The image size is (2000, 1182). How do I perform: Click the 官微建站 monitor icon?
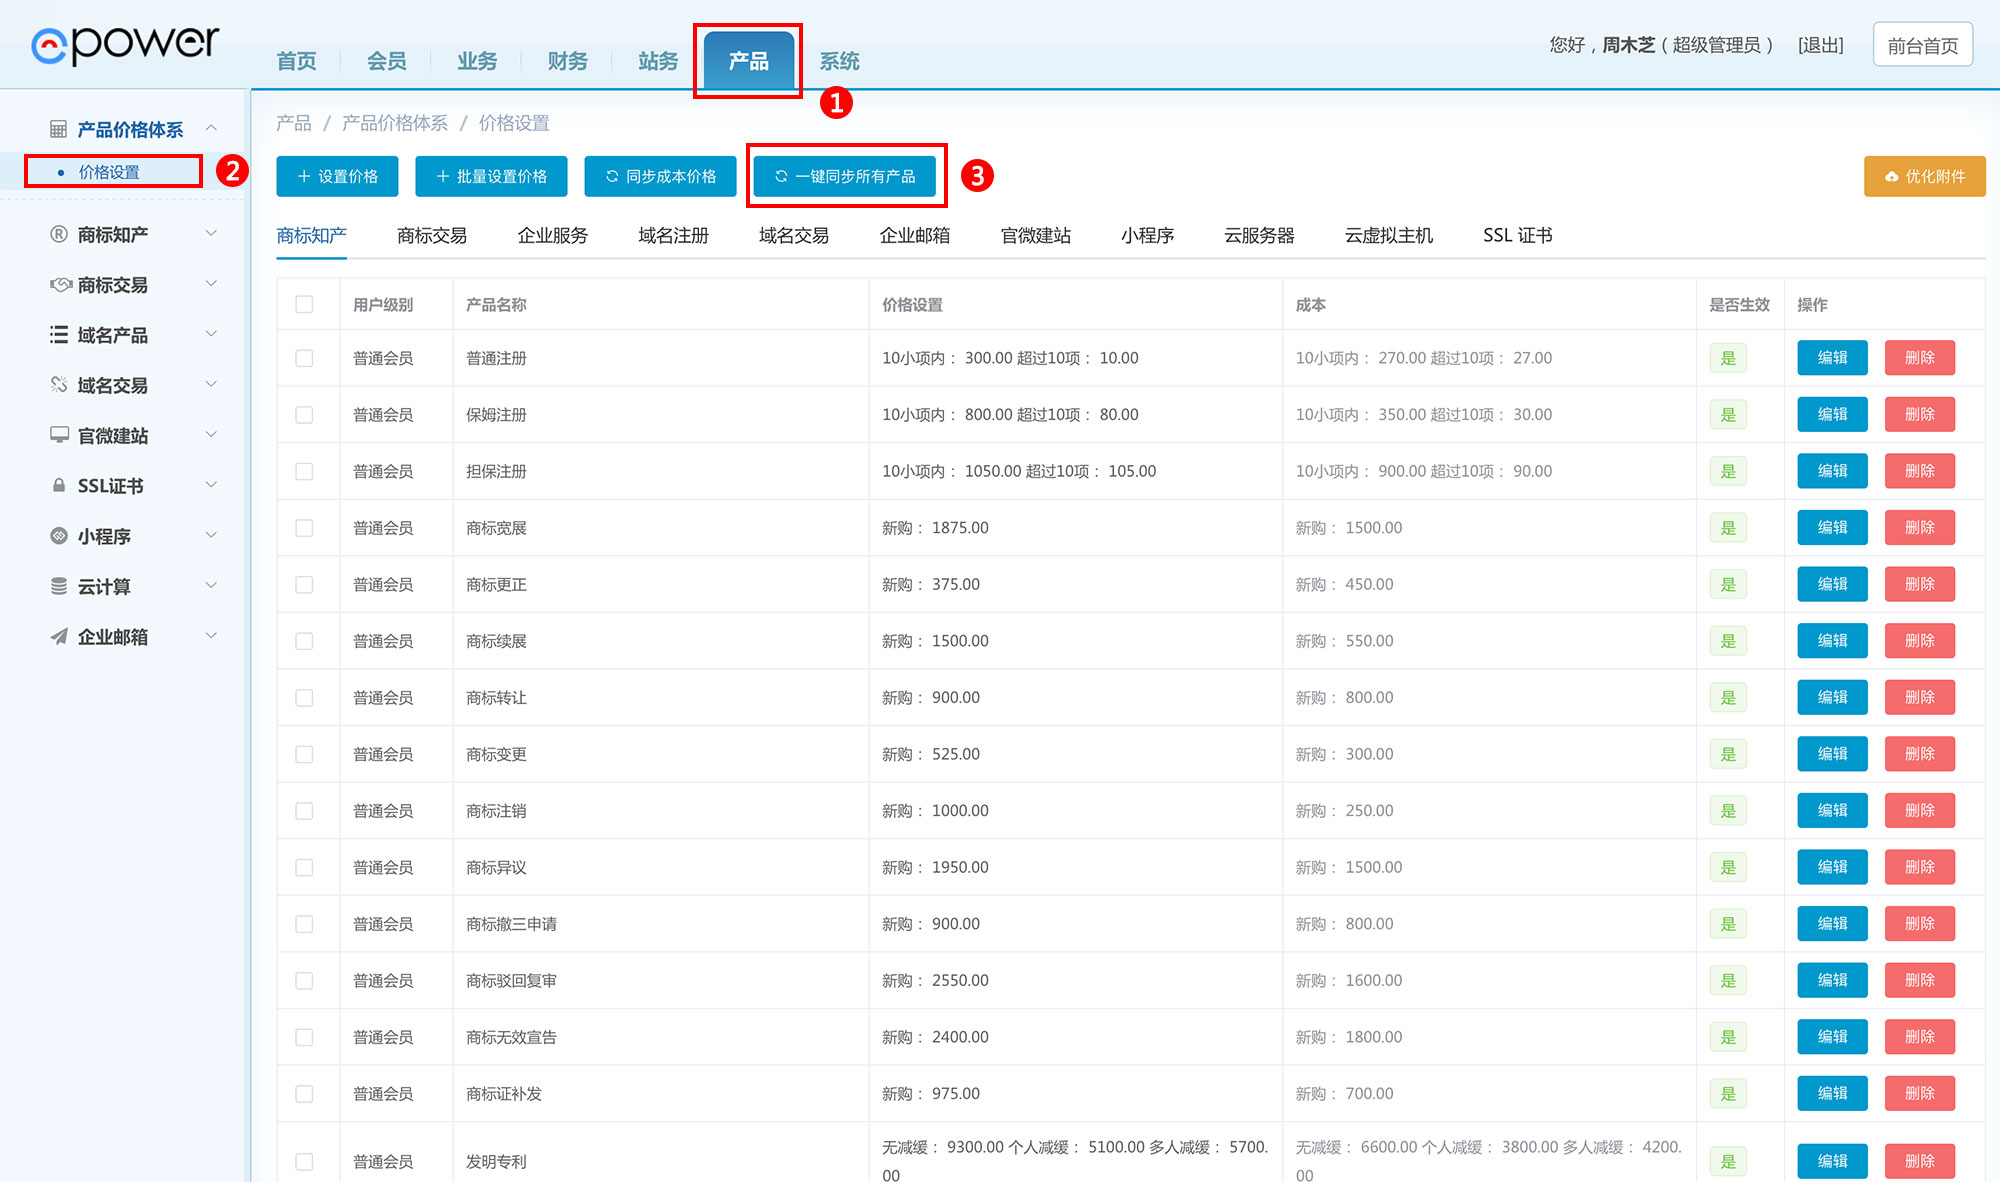59,435
